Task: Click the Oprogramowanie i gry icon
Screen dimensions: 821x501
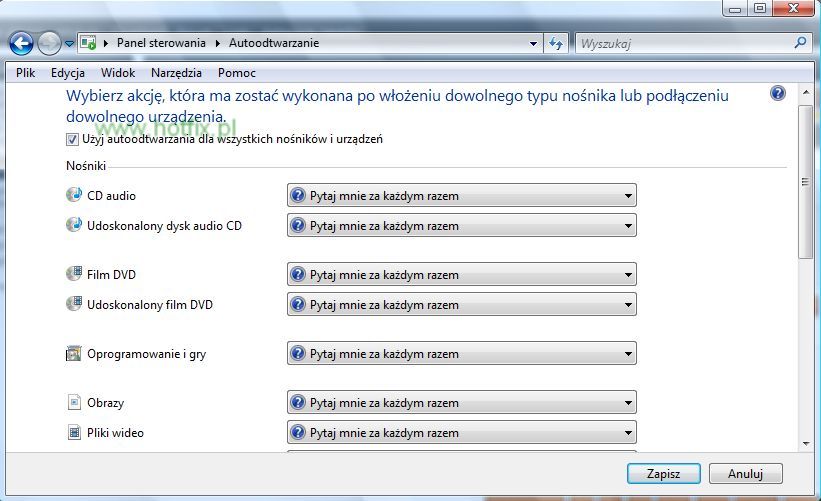Action: (74, 354)
